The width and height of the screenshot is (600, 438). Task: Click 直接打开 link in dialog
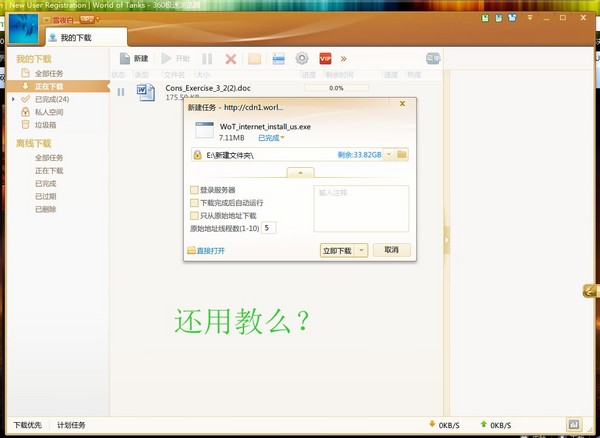(x=210, y=251)
